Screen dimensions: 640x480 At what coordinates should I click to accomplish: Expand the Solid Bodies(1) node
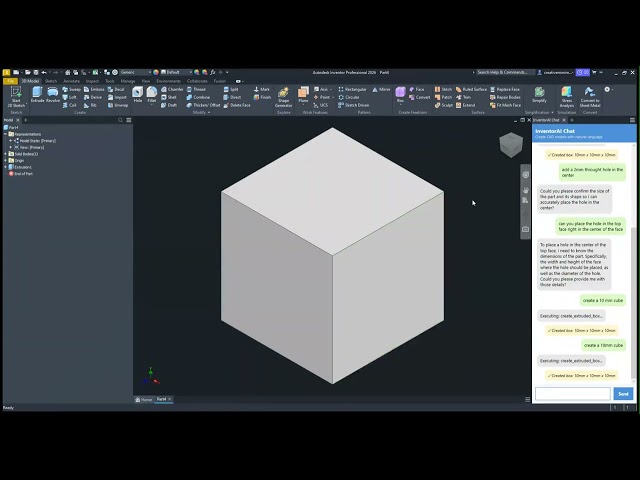point(5,154)
